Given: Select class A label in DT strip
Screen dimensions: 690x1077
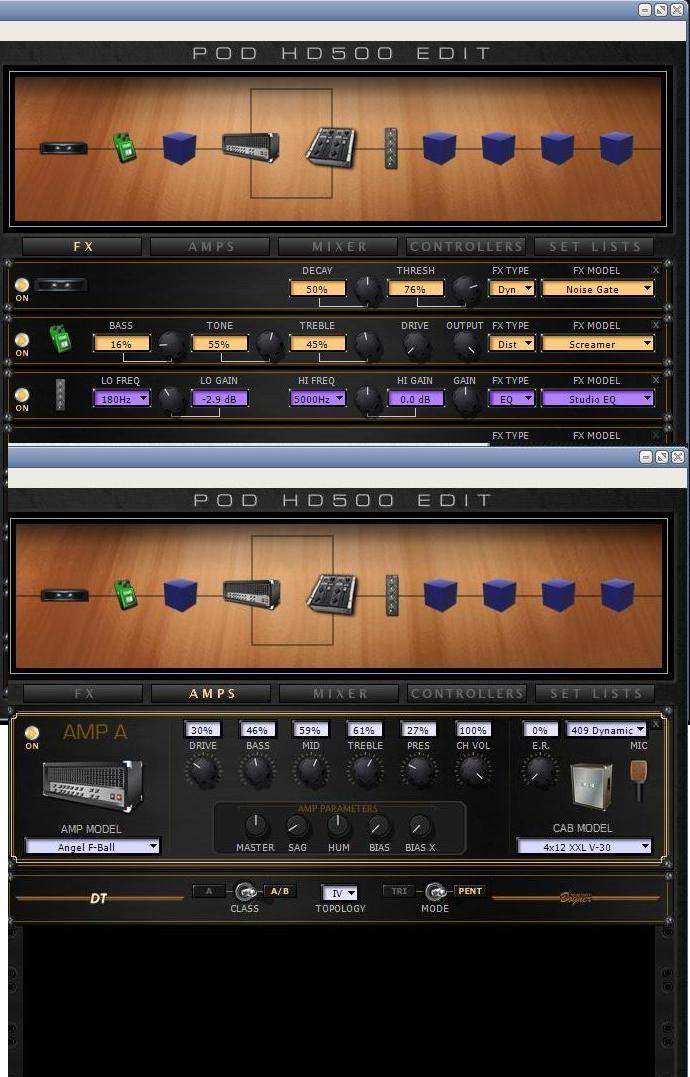Looking at the screenshot, I should [x=209, y=892].
